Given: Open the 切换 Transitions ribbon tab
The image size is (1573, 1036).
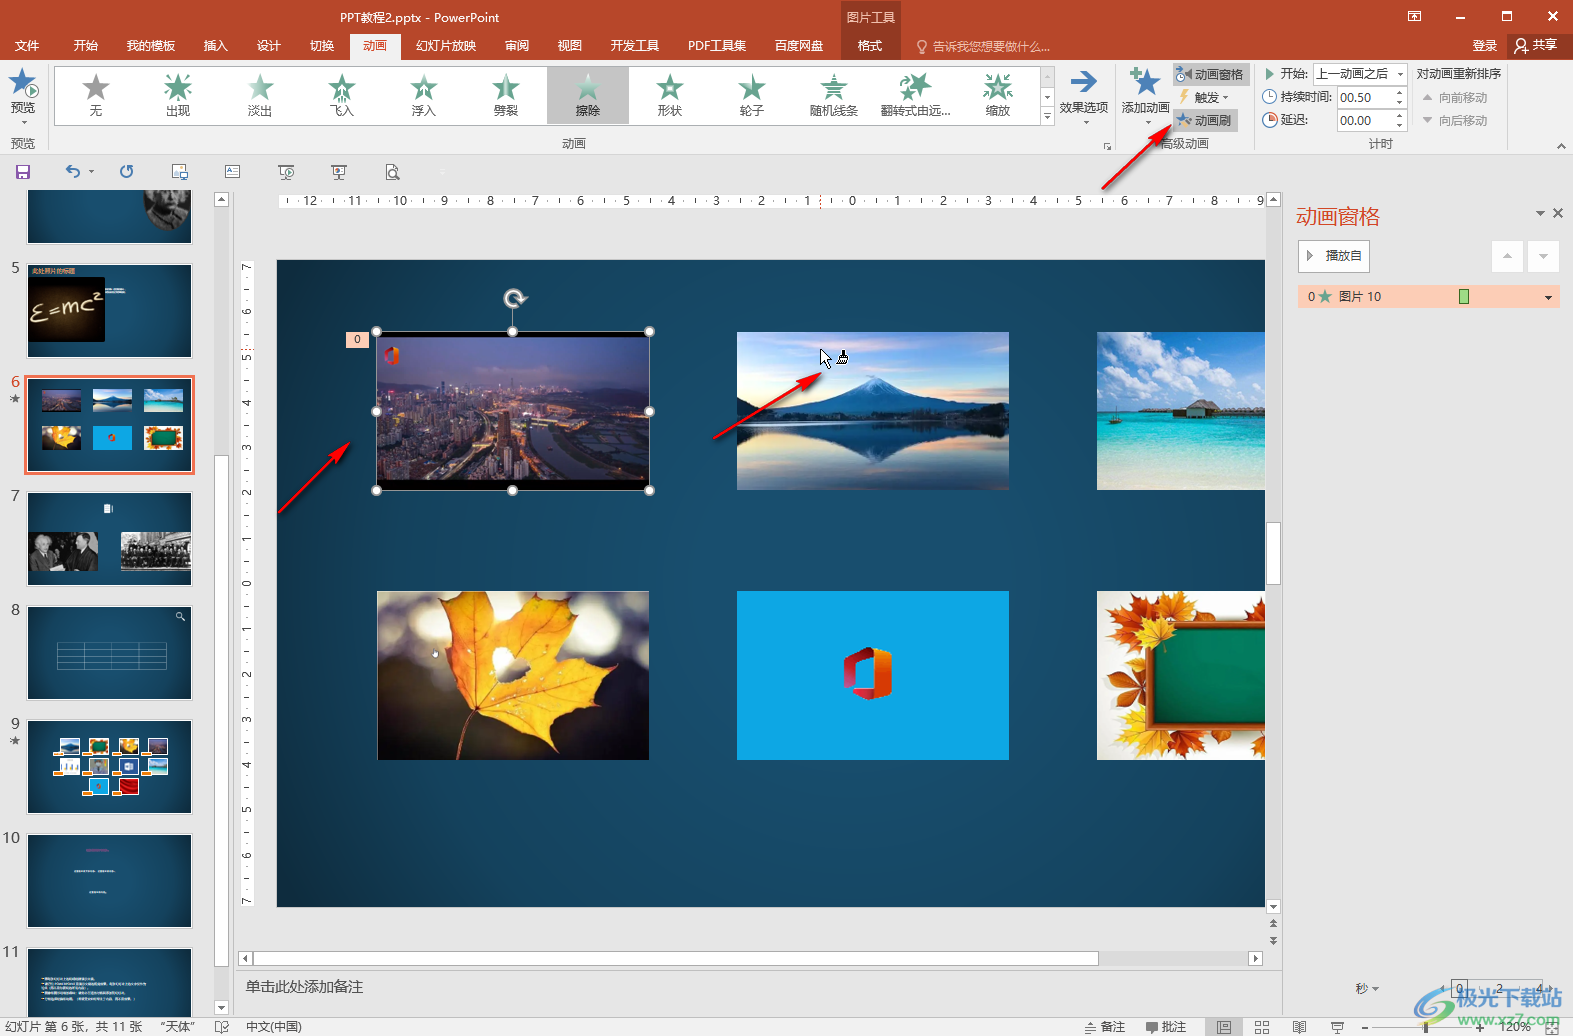Looking at the screenshot, I should click(322, 46).
